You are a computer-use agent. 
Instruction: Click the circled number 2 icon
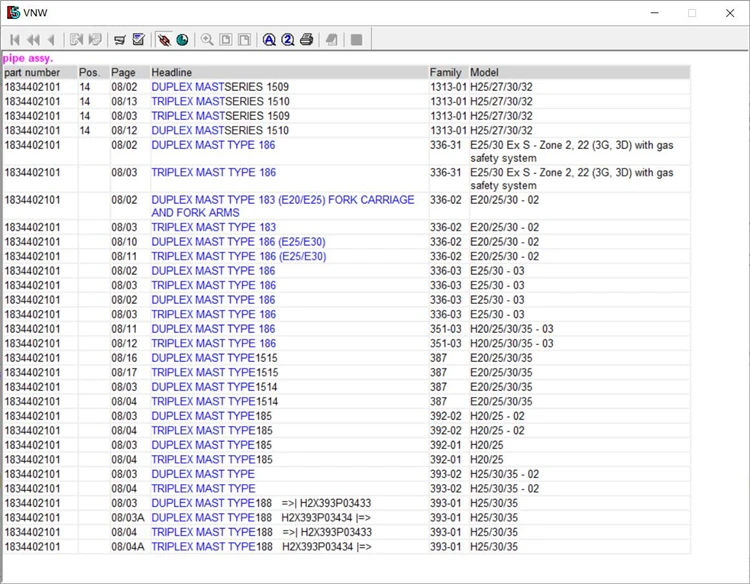tap(287, 40)
